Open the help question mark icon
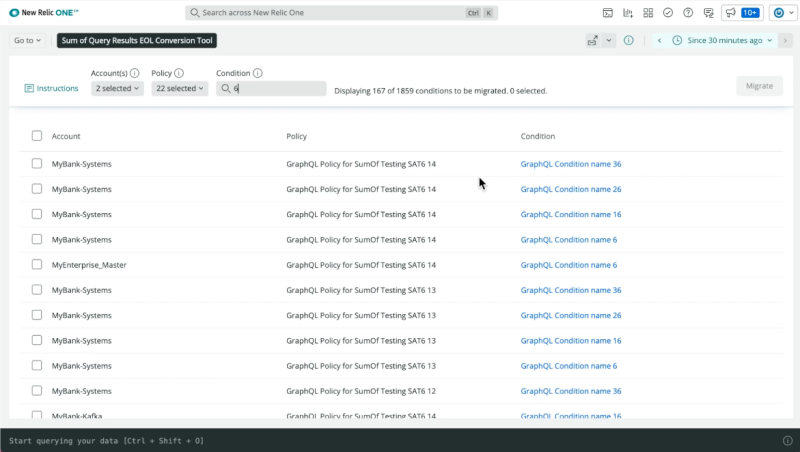Screen dimensions: 800x452 tap(688, 13)
